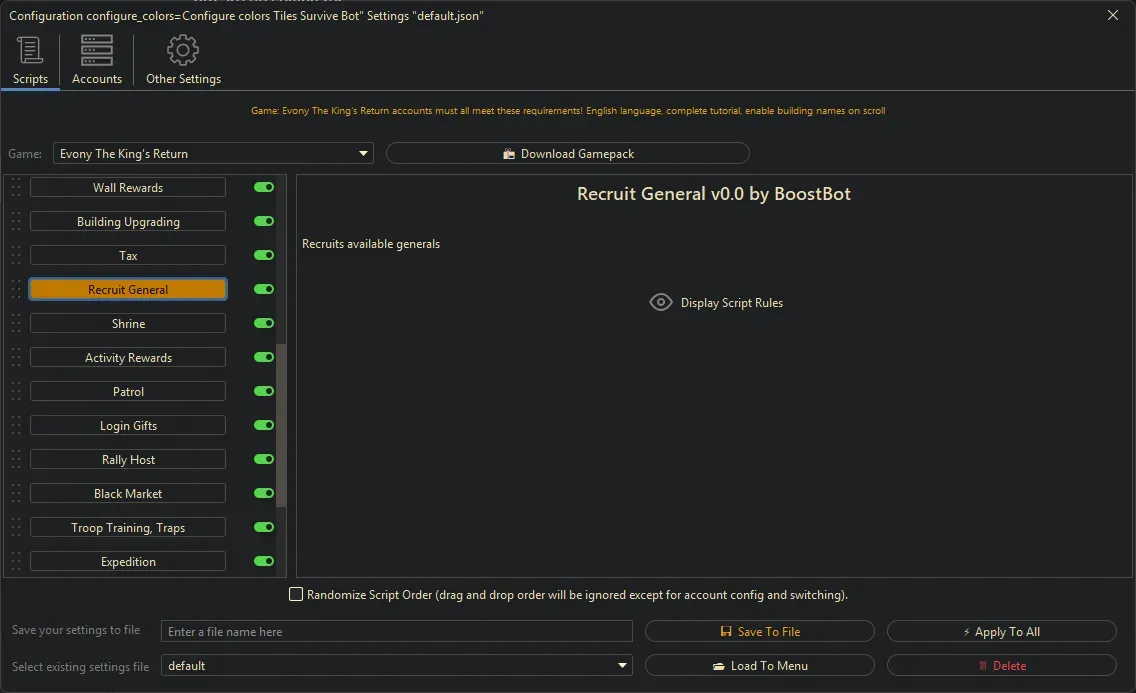The width and height of the screenshot is (1136, 693).
Task: Open the Accounts panel icon
Action: pyautogui.click(x=96, y=48)
